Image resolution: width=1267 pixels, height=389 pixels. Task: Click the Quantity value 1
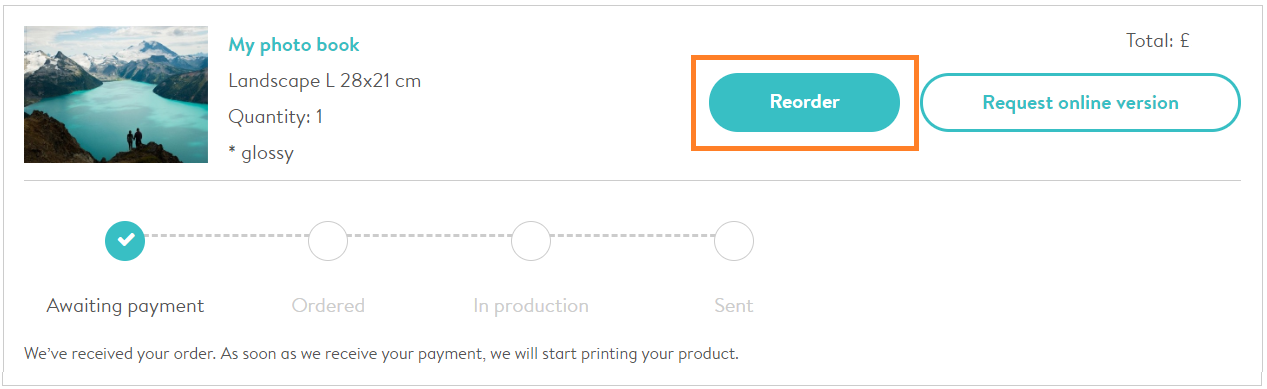(319, 117)
